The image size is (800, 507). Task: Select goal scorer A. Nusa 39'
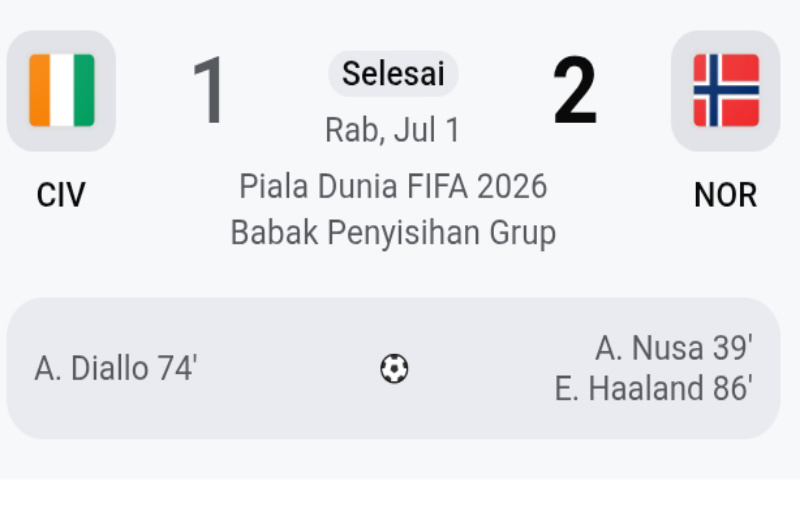(674, 348)
